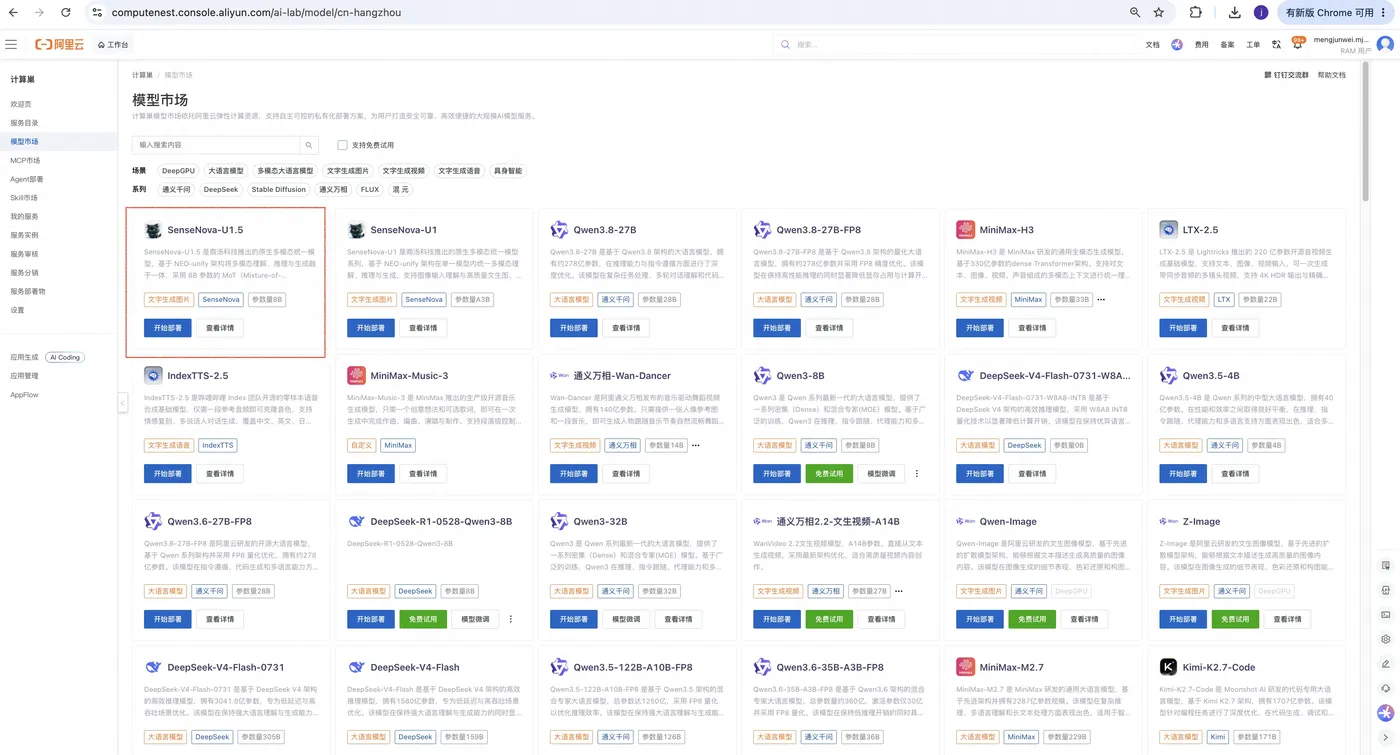Open the notification bell with 99+ badge

point(1297,44)
